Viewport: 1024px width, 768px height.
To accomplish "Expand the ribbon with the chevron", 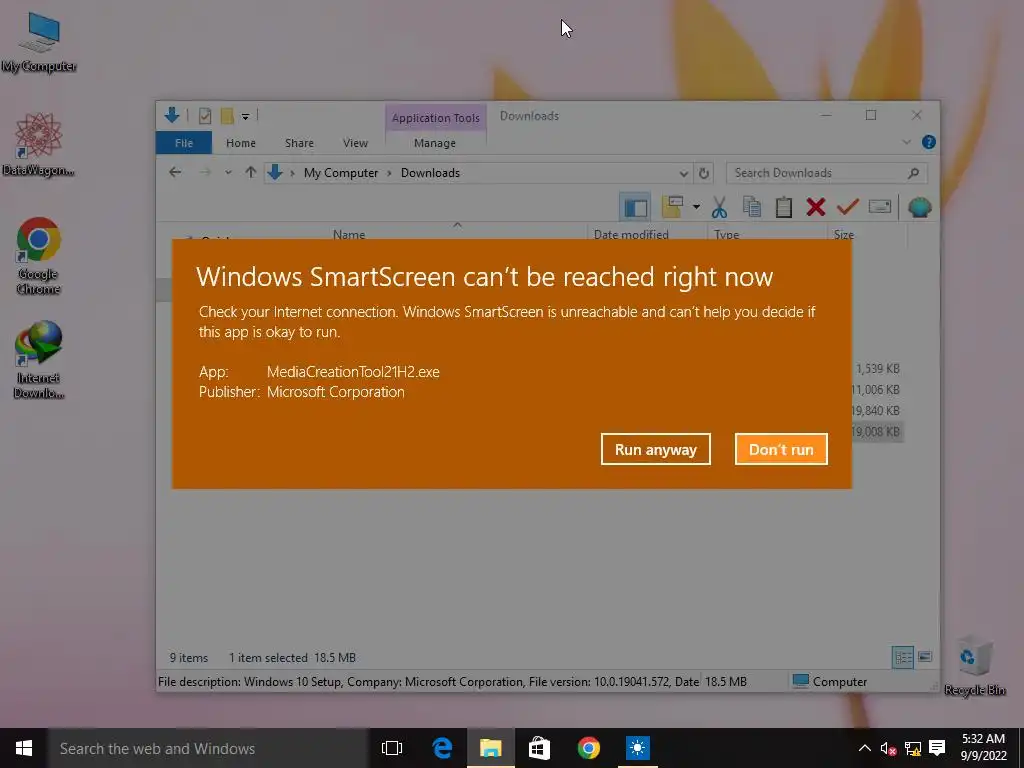I will [x=906, y=142].
